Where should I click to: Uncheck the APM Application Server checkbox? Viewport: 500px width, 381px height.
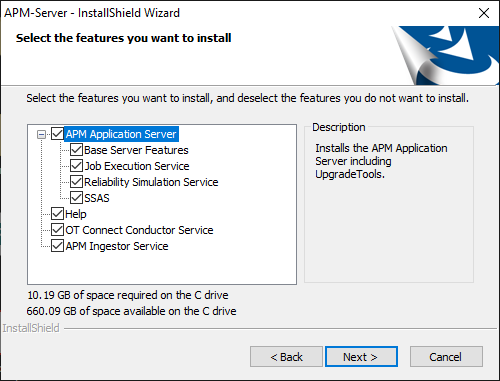click(57, 134)
